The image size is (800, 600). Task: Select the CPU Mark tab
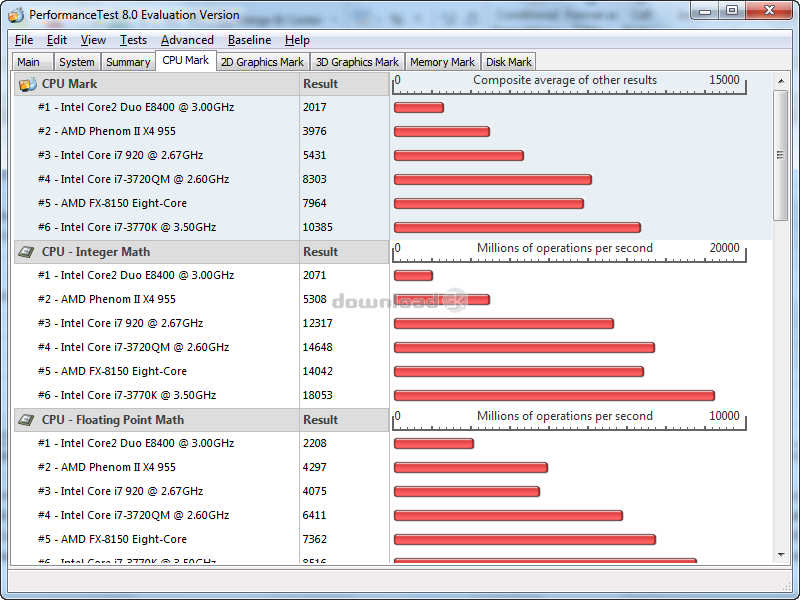[x=186, y=60]
